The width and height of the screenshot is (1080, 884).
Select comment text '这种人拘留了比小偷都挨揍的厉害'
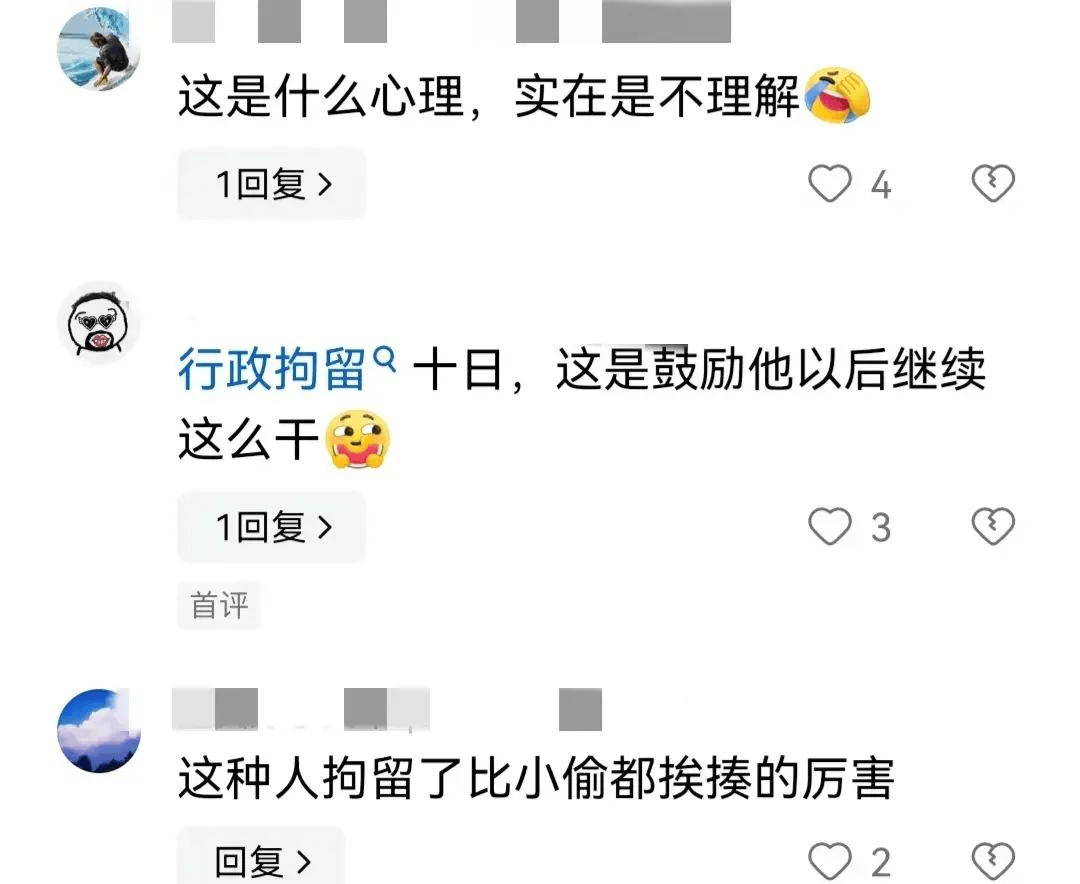pos(536,779)
